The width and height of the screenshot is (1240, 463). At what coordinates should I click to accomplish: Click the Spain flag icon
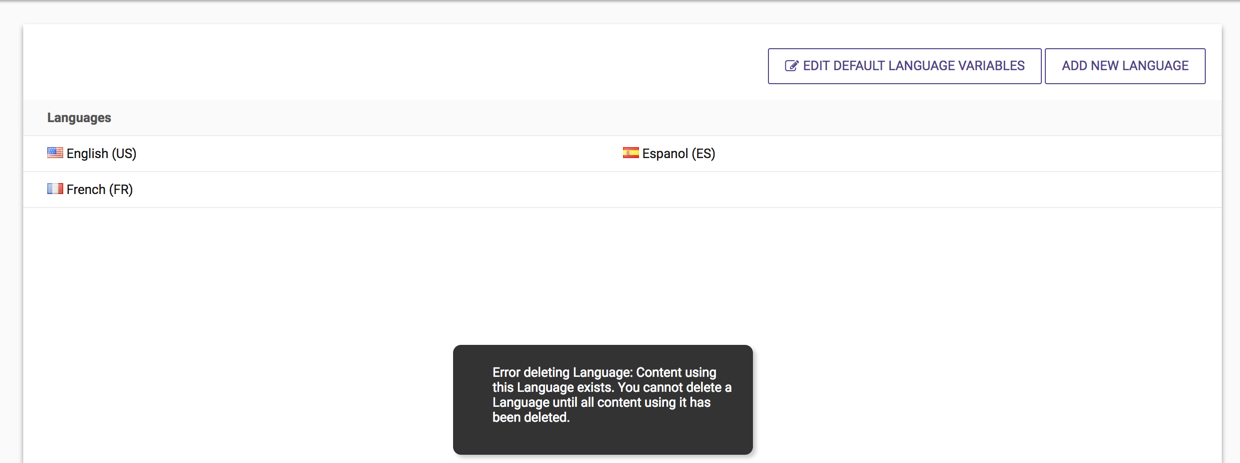[x=631, y=153]
